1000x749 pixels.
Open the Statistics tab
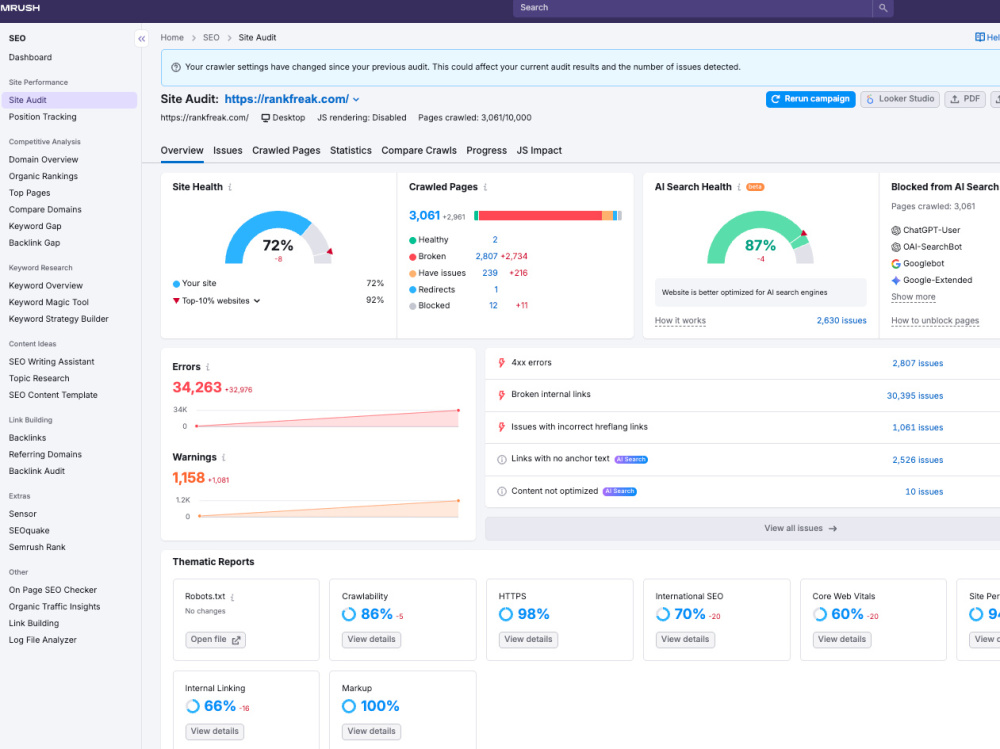click(351, 151)
